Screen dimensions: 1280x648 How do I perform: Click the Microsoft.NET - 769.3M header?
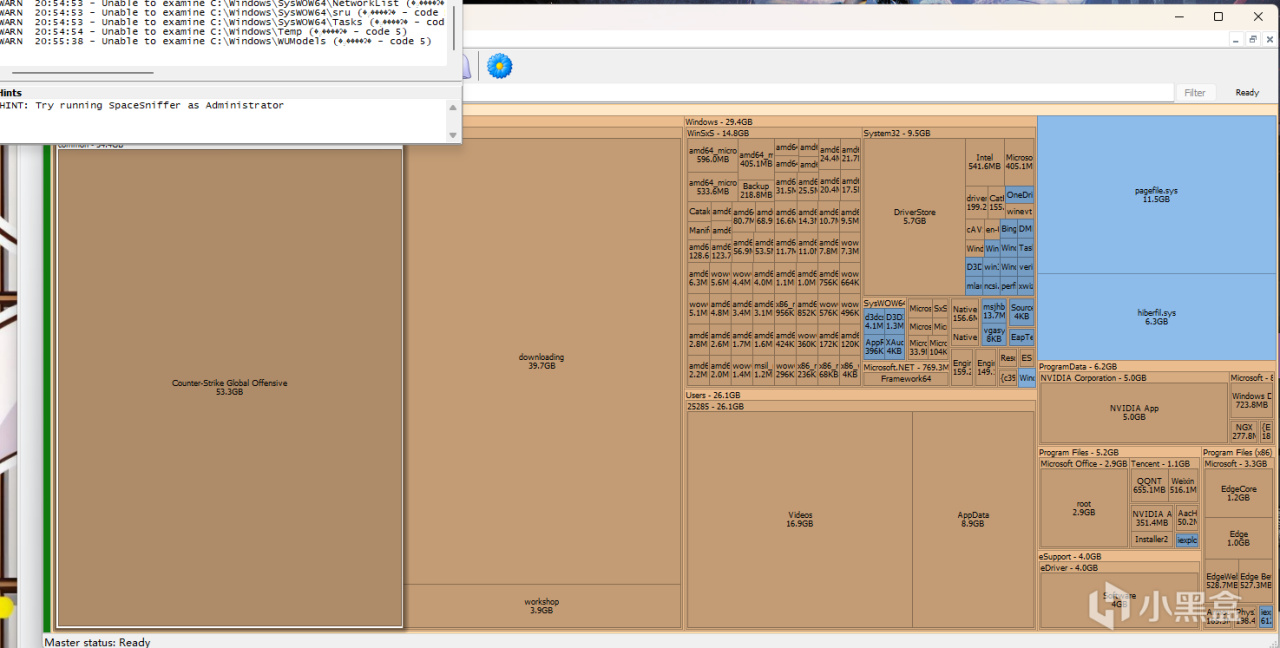tap(906, 368)
